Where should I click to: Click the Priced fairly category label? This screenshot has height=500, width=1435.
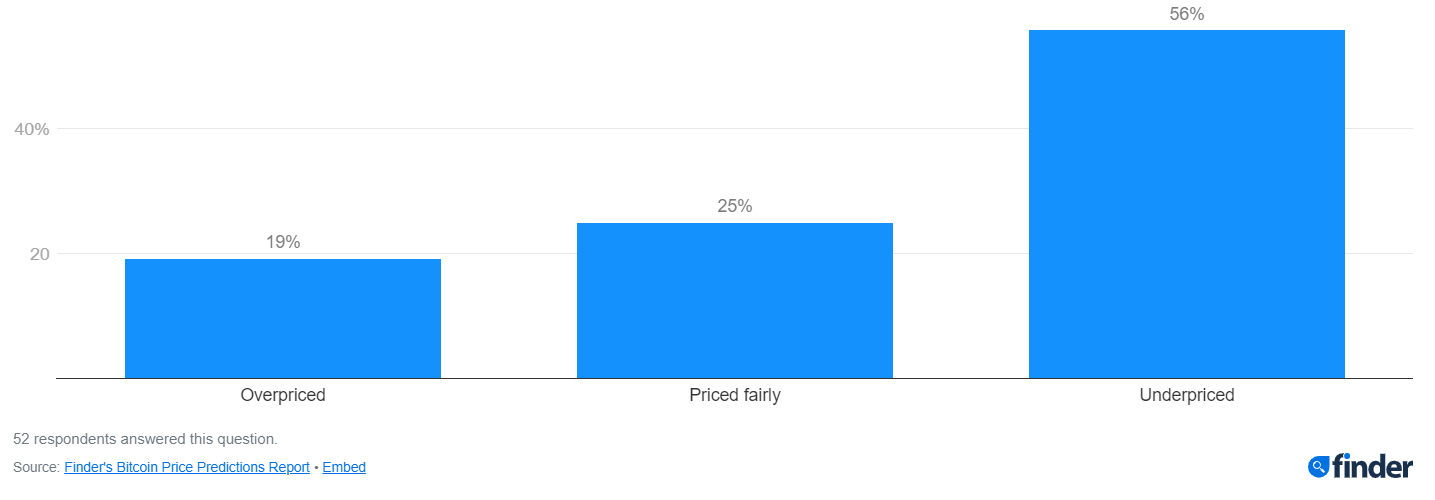(735, 395)
